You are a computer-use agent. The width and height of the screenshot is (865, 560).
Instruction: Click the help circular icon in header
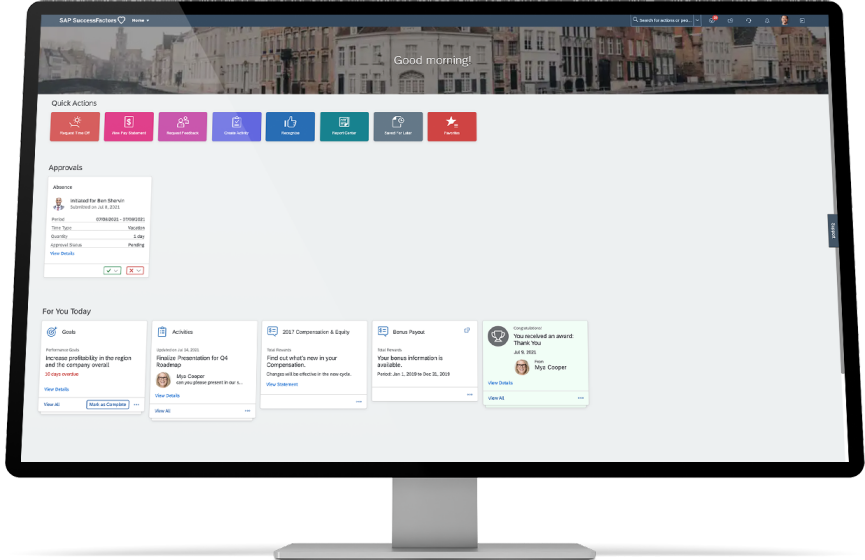tap(749, 20)
